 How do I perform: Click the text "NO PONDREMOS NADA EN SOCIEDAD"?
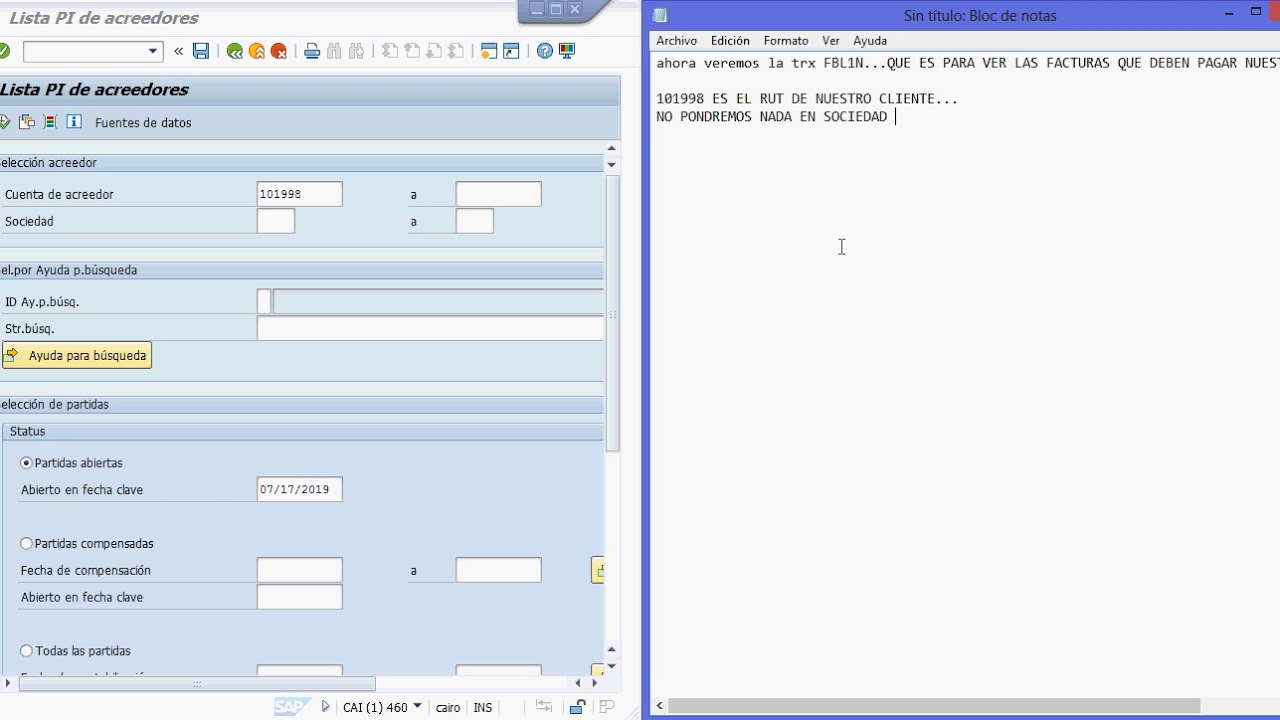point(771,117)
